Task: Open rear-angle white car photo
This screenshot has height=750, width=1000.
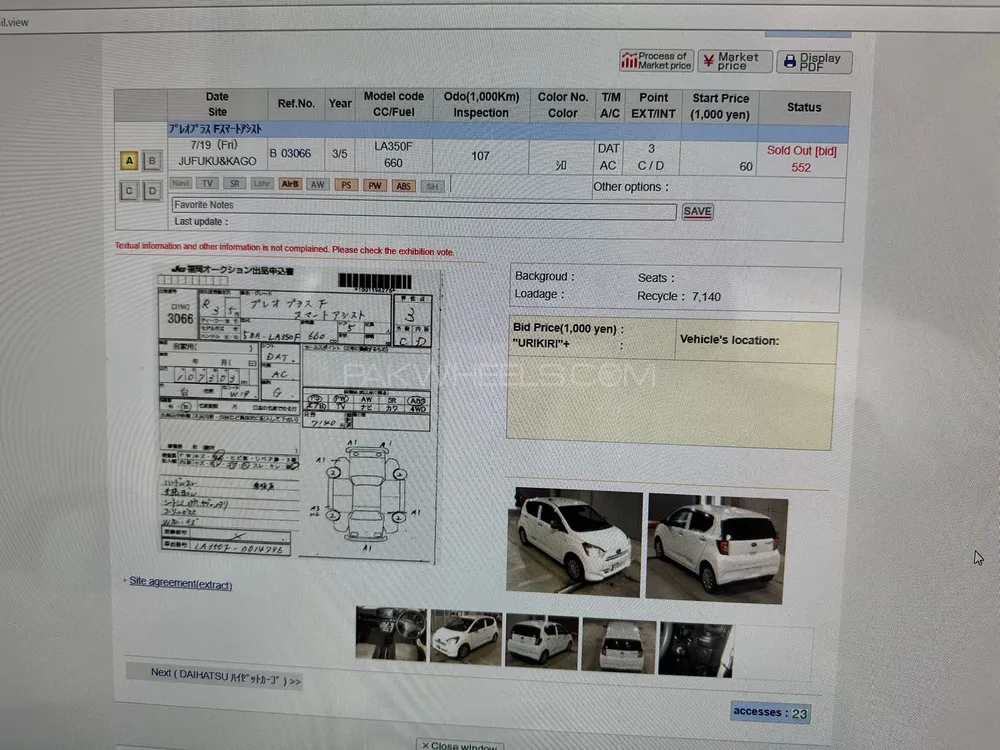Action: (x=717, y=548)
